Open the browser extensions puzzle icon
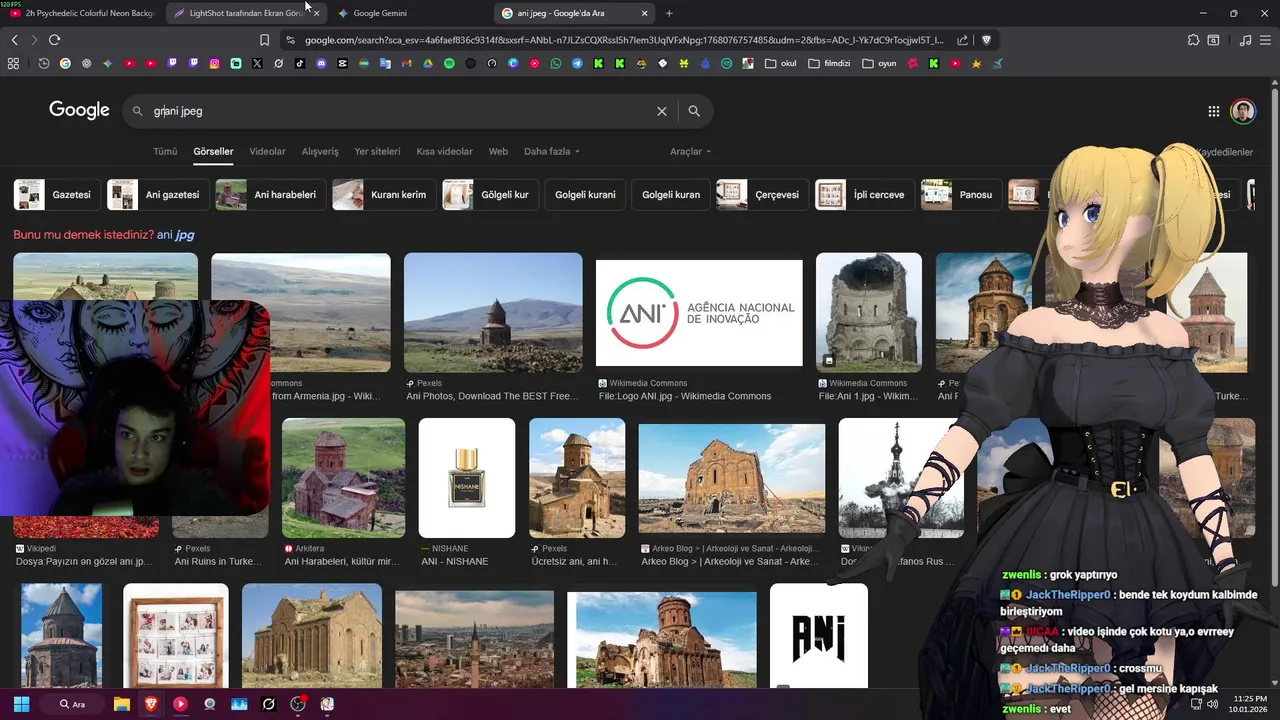This screenshot has width=1280, height=720. click(x=1193, y=40)
